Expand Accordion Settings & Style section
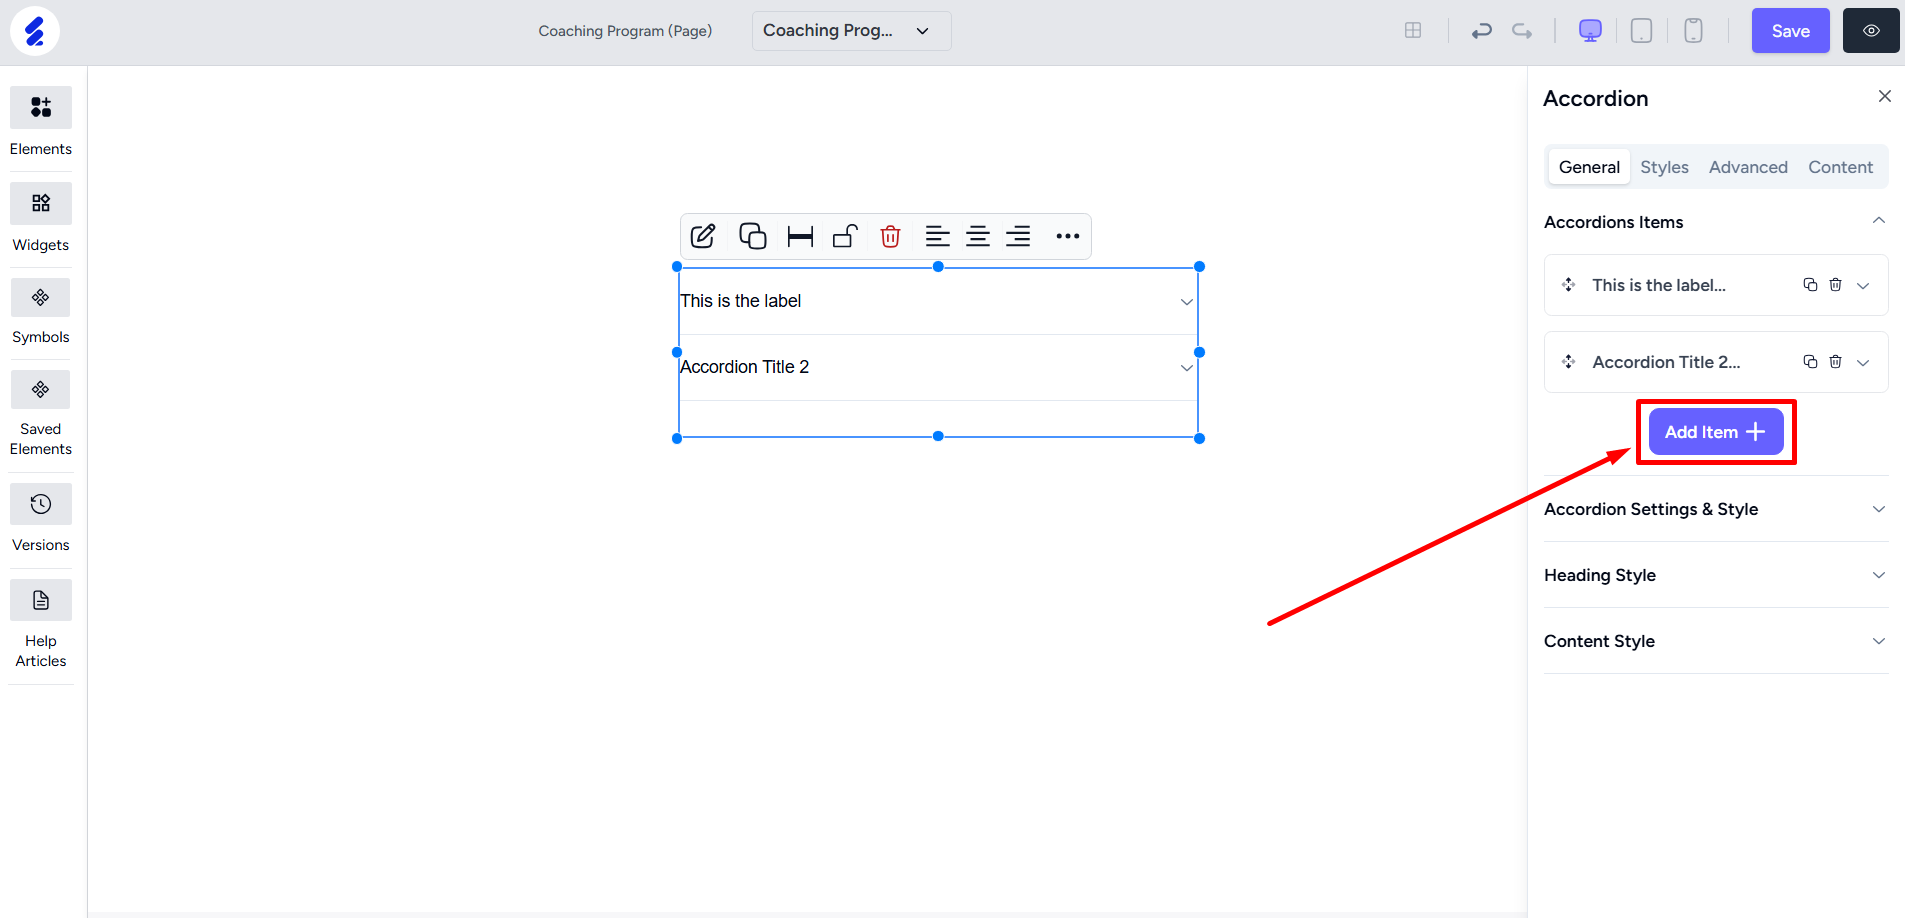1905x918 pixels. [x=1716, y=509]
